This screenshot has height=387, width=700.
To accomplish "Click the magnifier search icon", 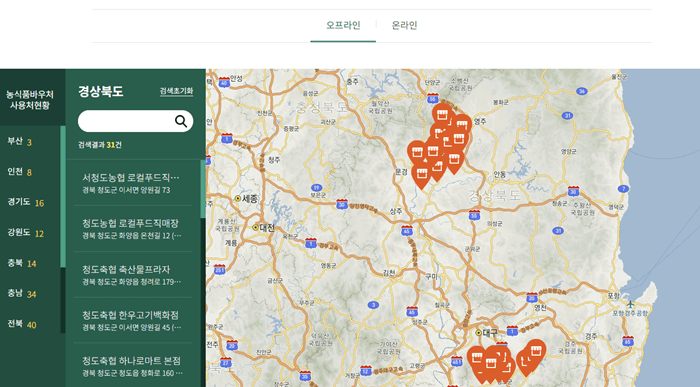I will (x=181, y=121).
